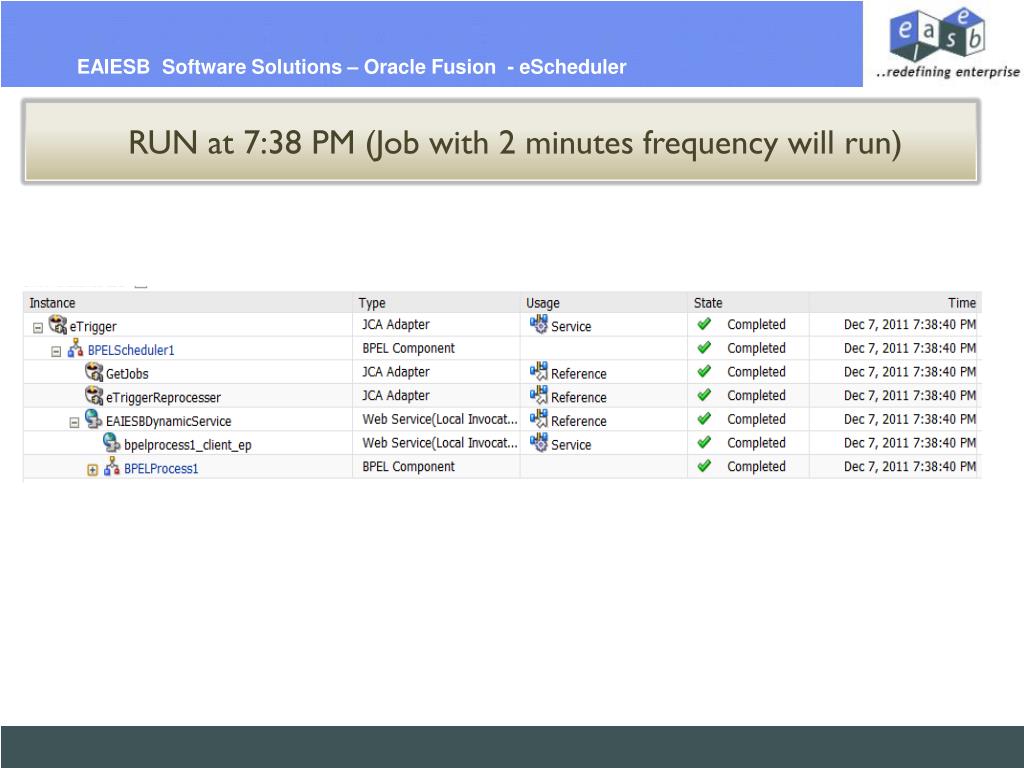Click the Reference usage icon in GetJobs row

[539, 372]
